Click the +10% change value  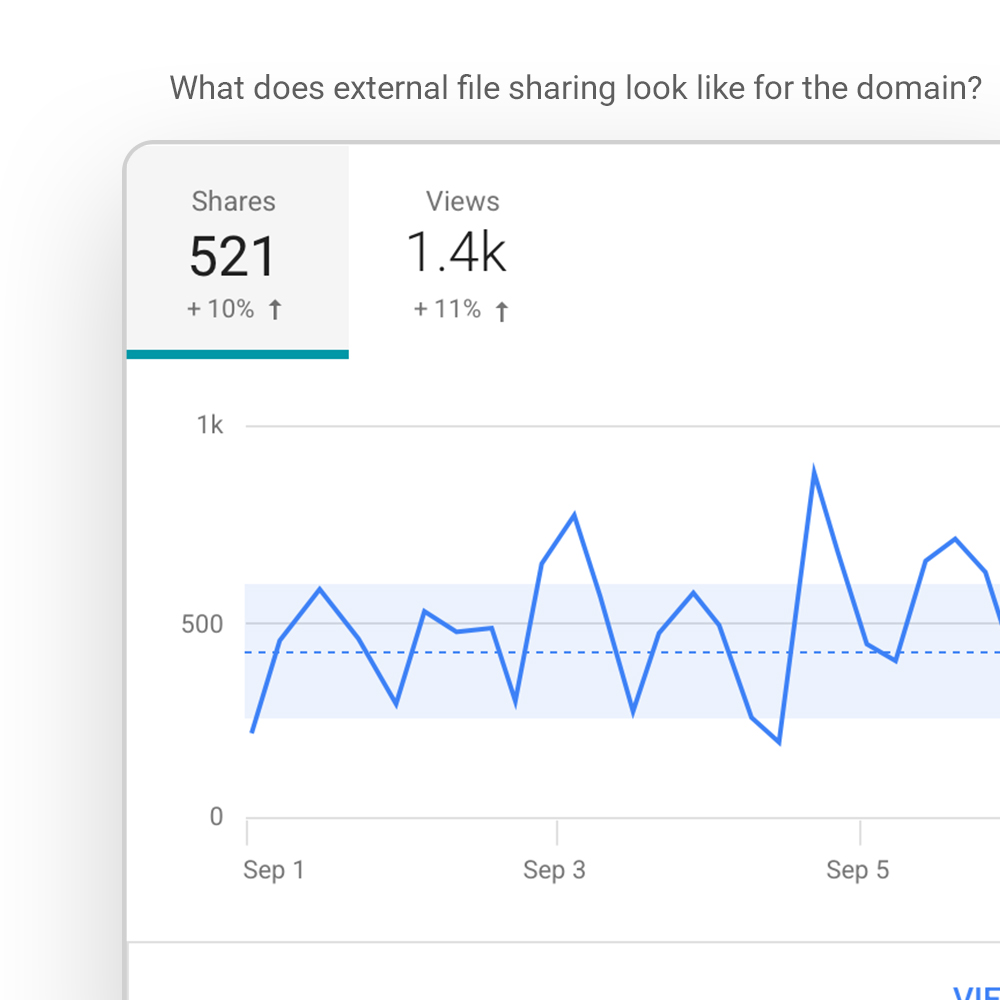(x=221, y=309)
